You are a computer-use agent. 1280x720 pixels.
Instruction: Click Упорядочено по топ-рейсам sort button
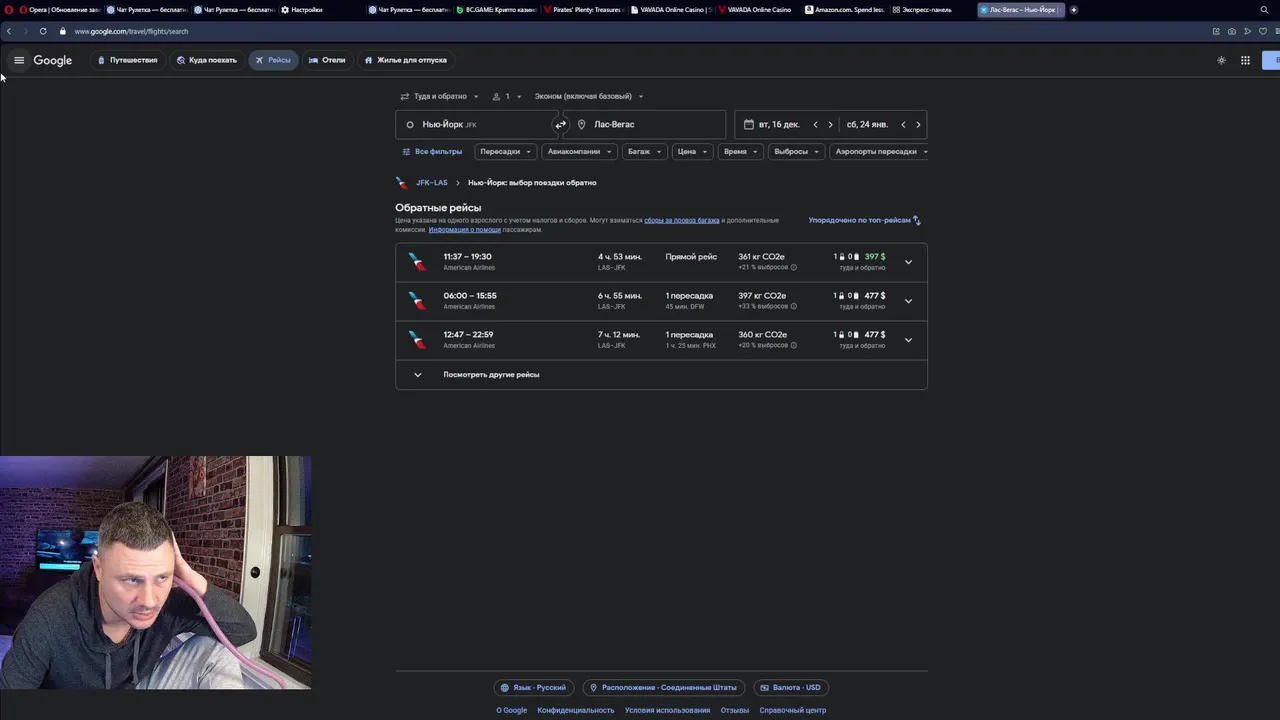[865, 220]
